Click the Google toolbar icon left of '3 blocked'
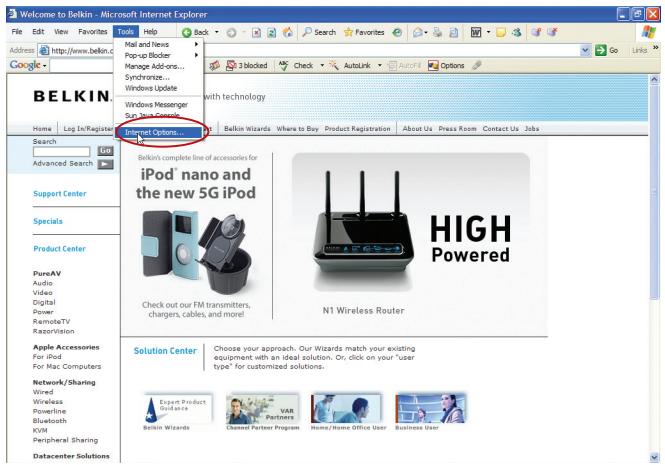Image resolution: width=665 pixels, height=465 pixels. 215,65
